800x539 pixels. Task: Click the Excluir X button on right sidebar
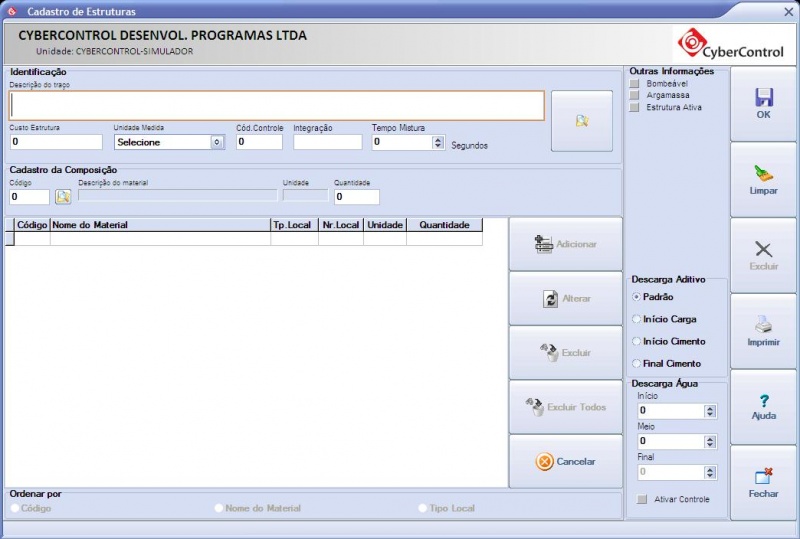tap(763, 256)
